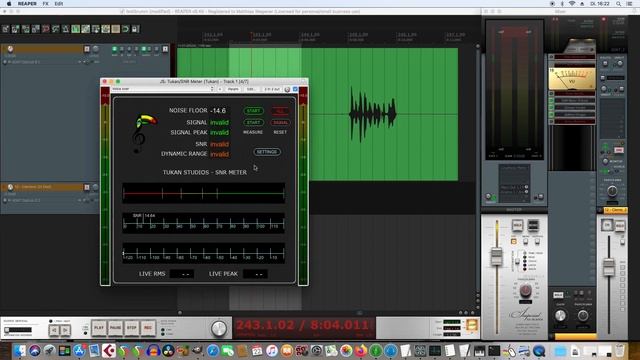The image size is (640, 360).
Task: Click the forward arrow button in the transport
Action: pyautogui.click(x=65, y=330)
